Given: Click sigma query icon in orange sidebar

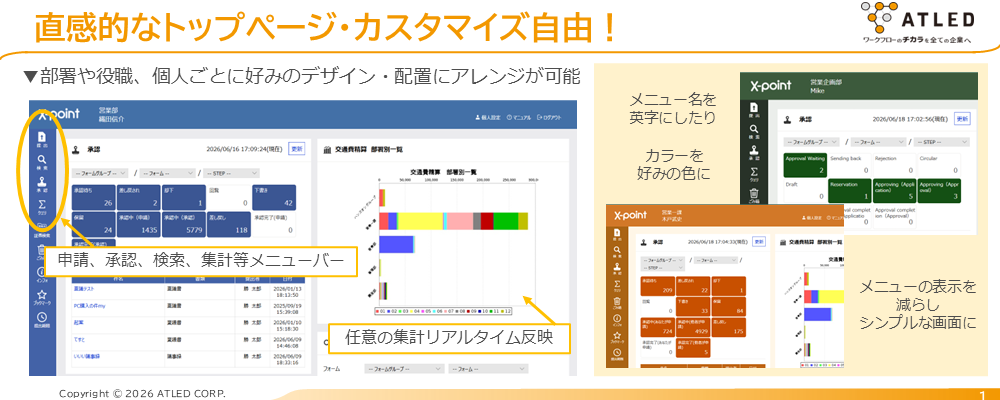Looking at the screenshot, I should click(x=617, y=285).
